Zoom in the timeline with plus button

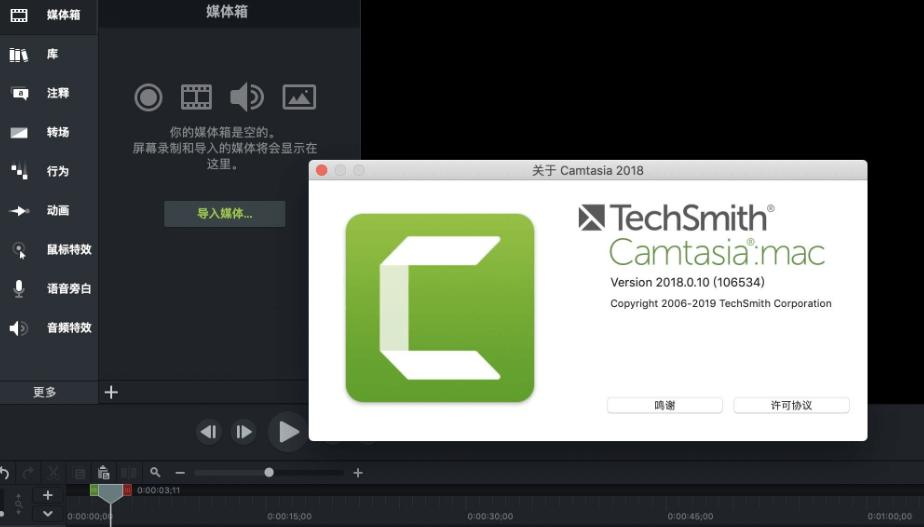(358, 473)
